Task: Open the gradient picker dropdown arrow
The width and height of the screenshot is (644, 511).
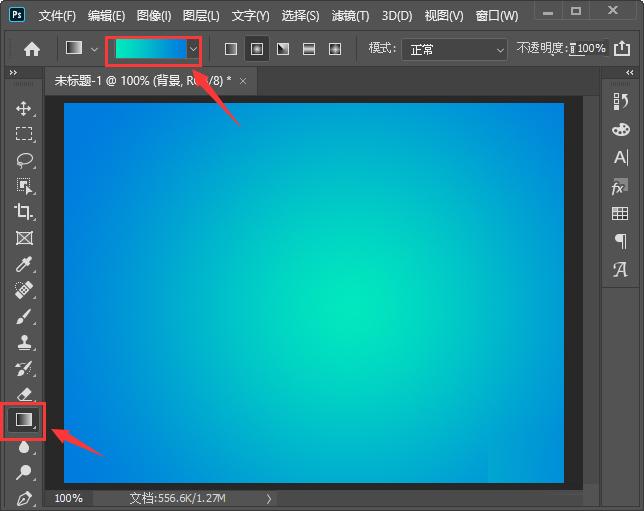Action: click(193, 50)
